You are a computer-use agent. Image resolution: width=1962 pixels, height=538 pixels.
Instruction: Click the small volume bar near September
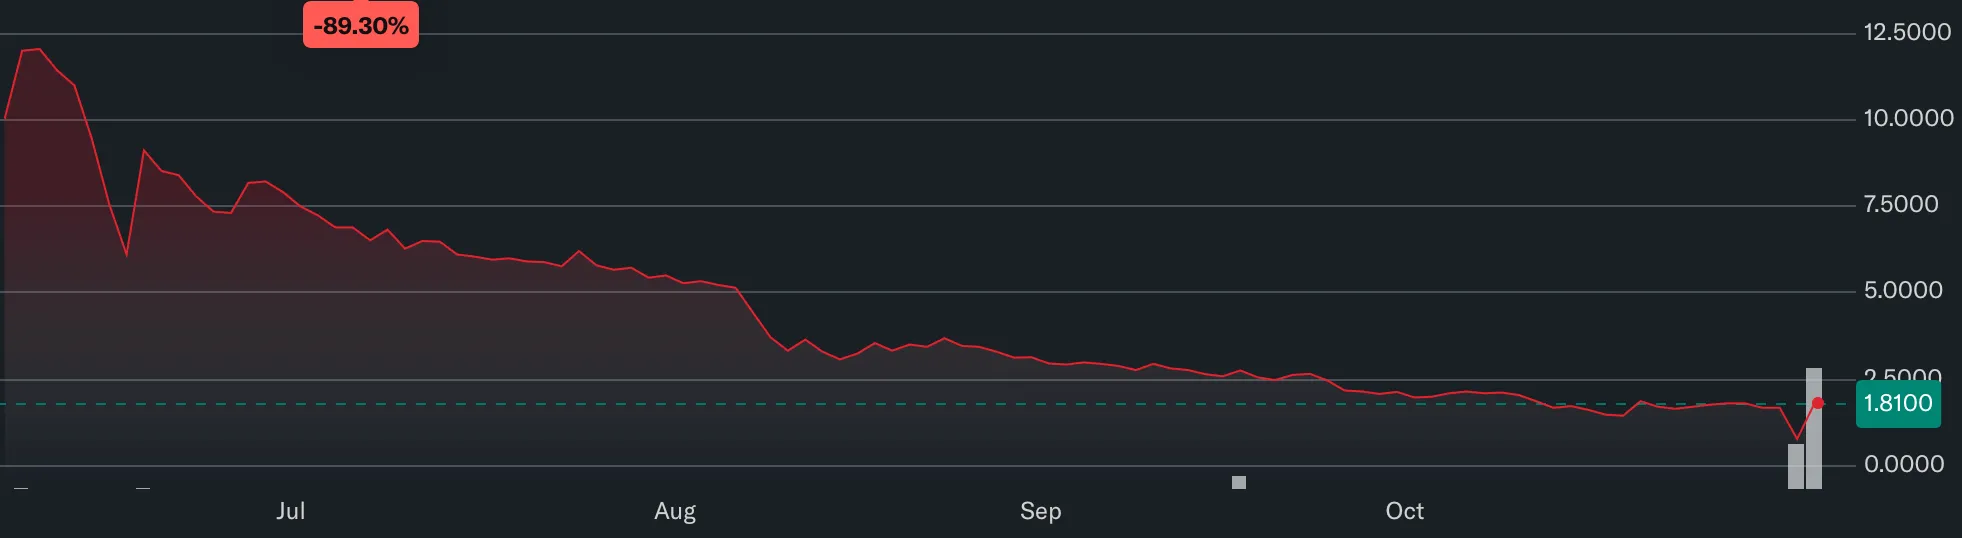[x=1239, y=482]
